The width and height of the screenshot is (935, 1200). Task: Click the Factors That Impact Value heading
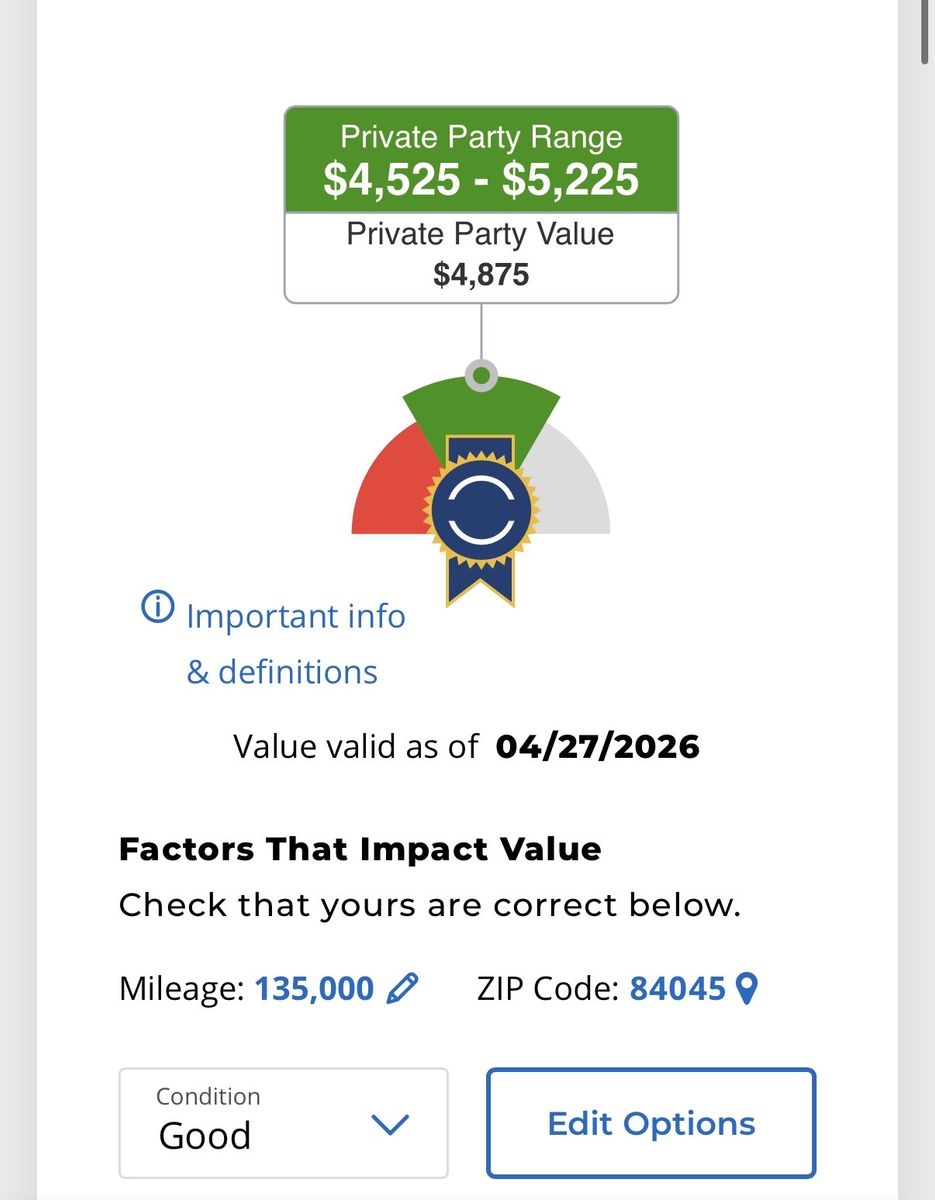tap(360, 849)
